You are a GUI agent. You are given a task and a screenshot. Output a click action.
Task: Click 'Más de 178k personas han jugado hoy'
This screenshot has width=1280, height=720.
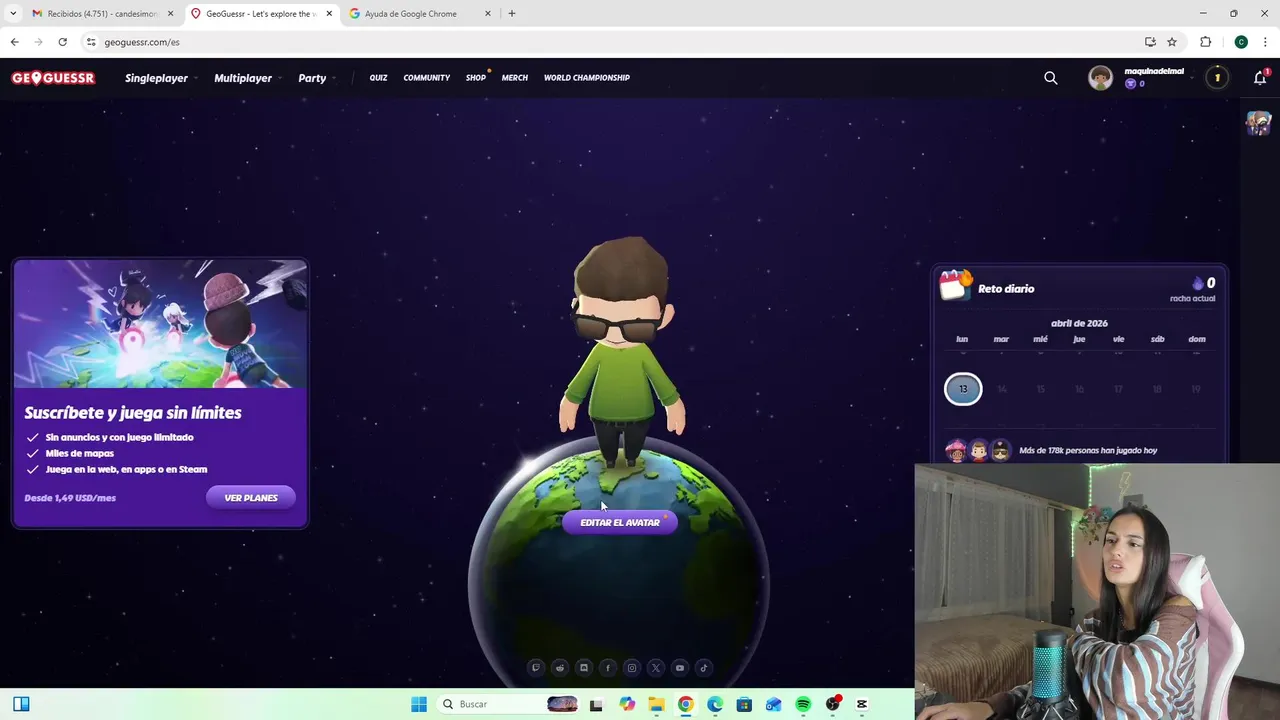[x=1088, y=451]
